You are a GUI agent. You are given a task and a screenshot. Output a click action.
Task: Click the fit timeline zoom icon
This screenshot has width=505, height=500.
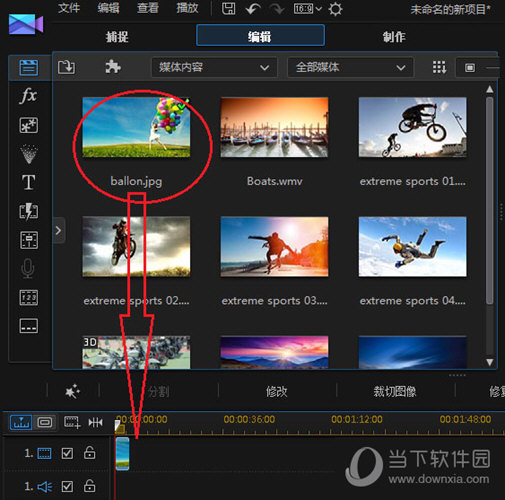point(95,423)
